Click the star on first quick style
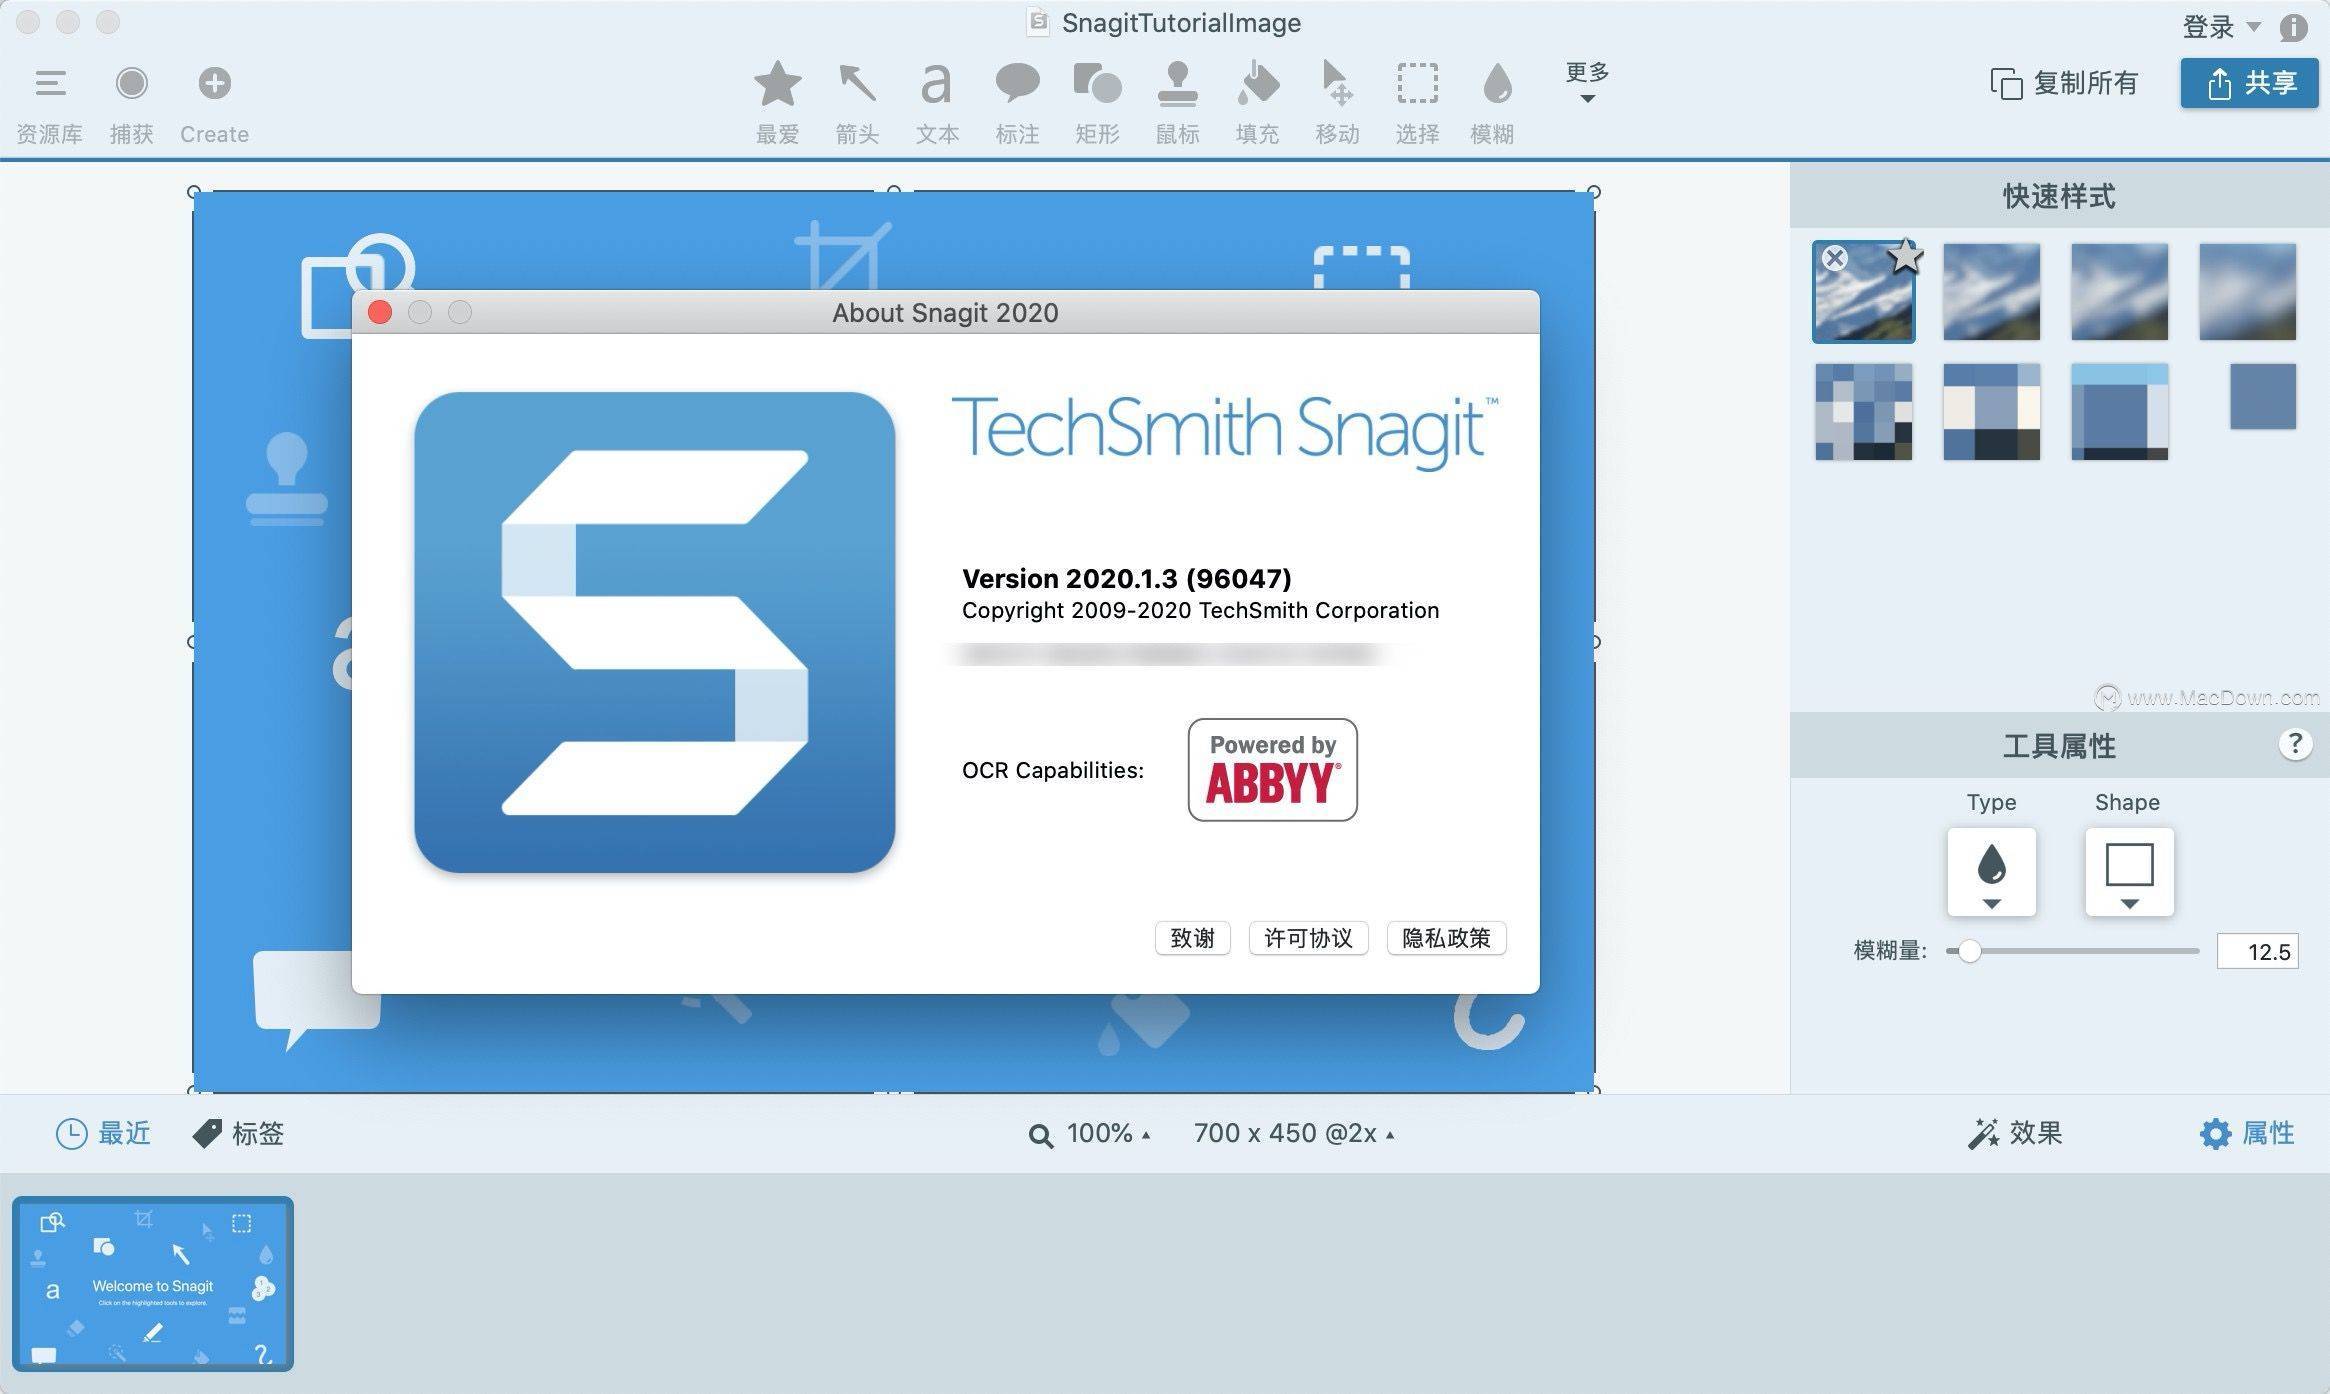 pos(1906,256)
